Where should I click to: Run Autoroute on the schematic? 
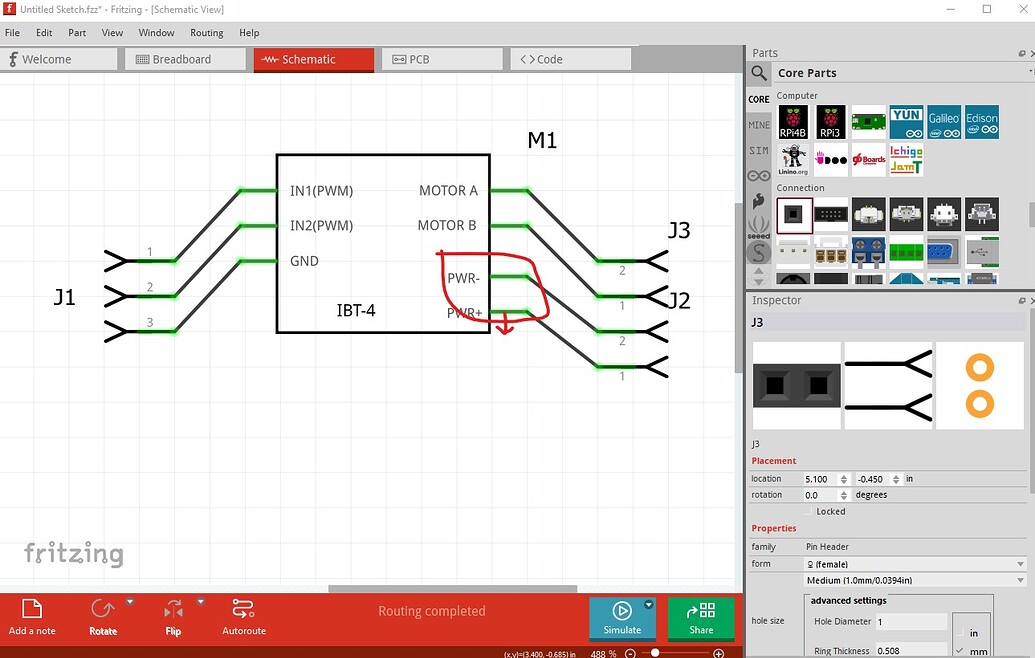(x=244, y=618)
